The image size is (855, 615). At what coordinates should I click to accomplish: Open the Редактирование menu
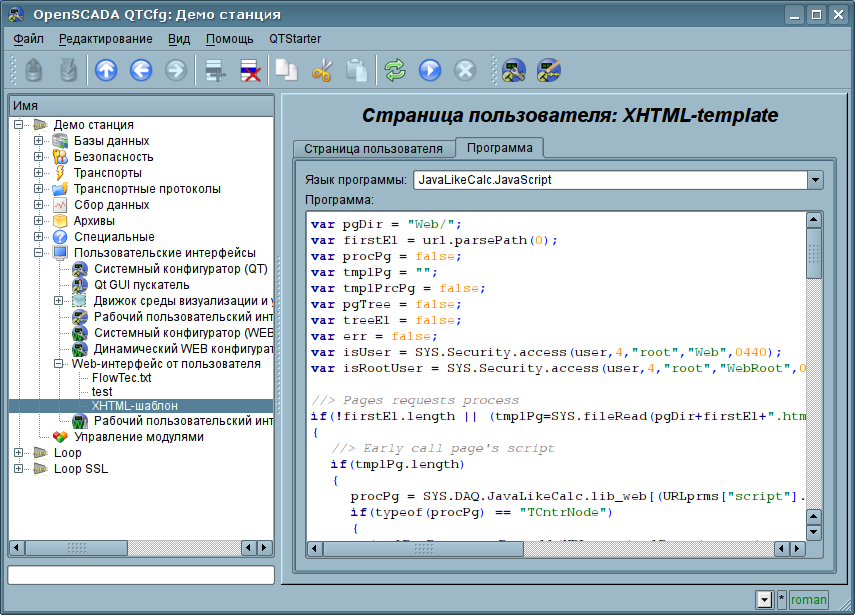click(105, 39)
